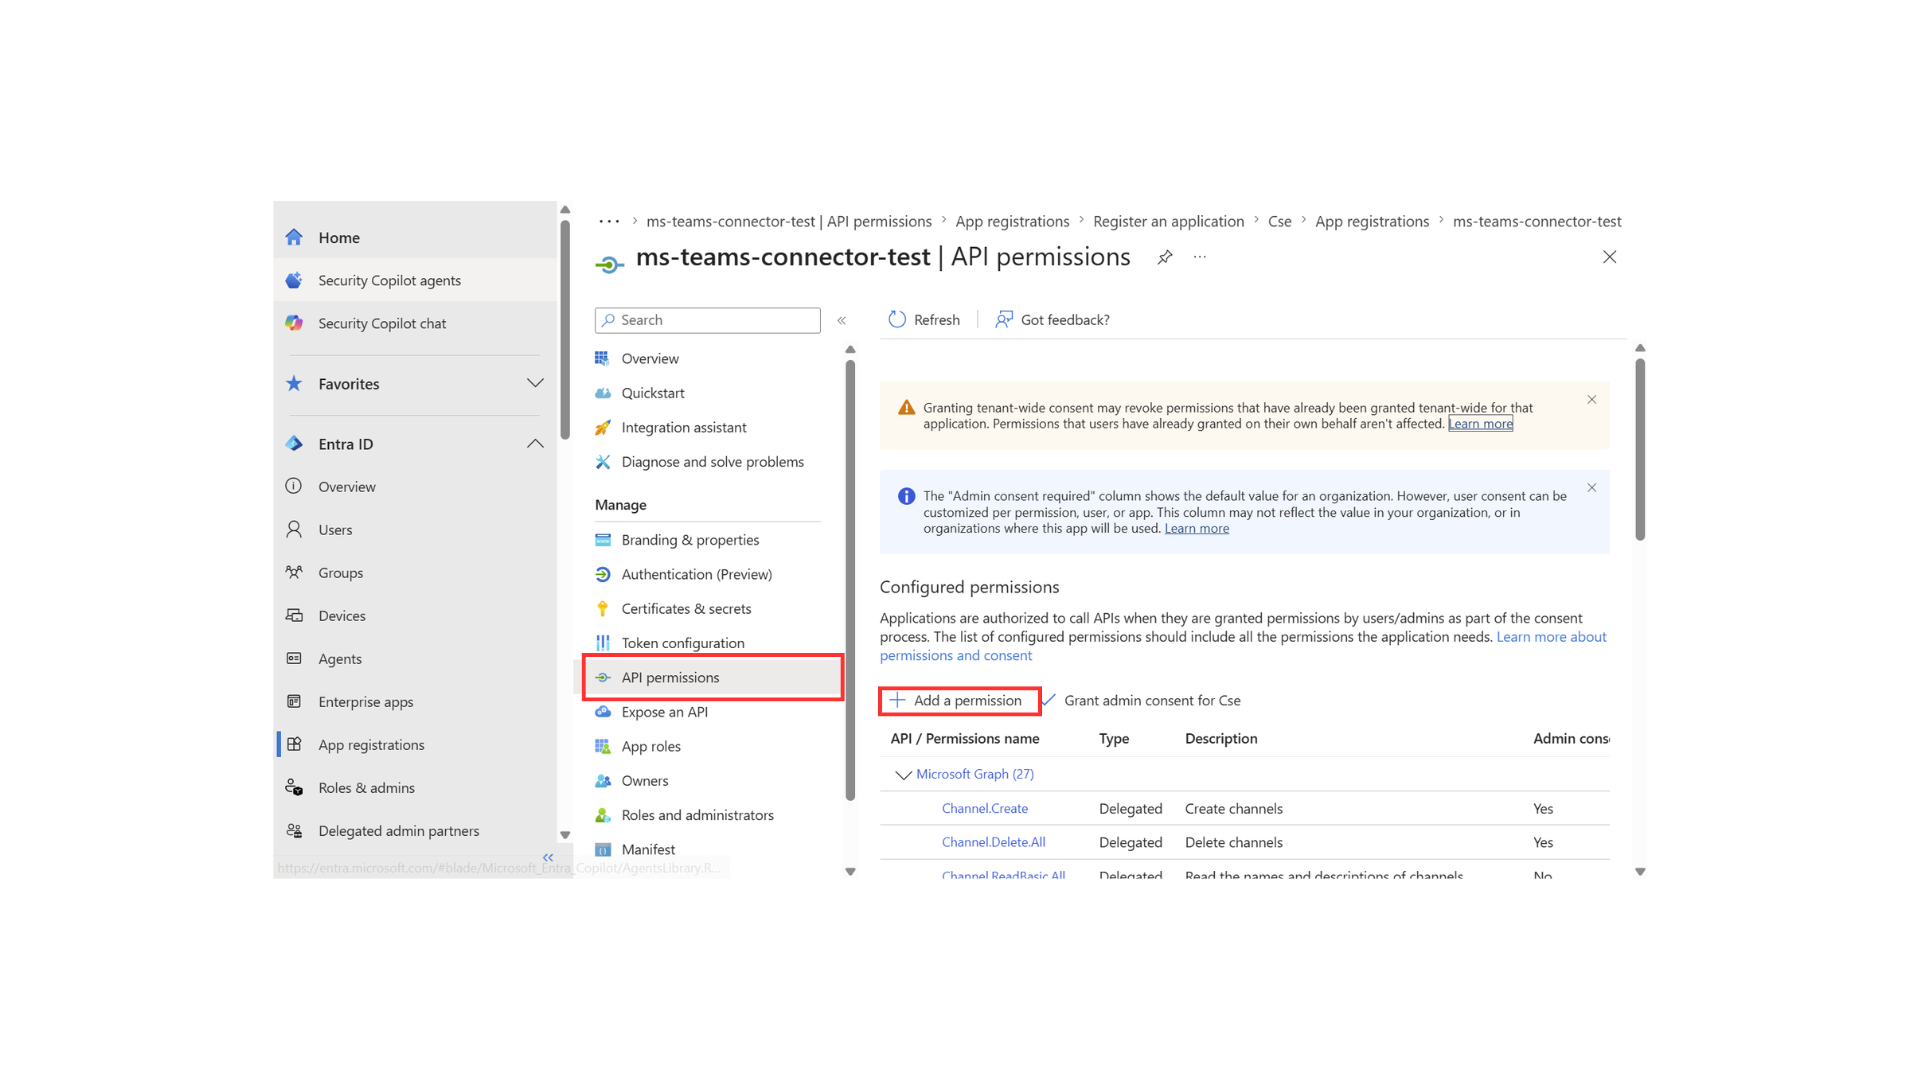Collapse the Entra ID section chevron
The width and height of the screenshot is (1920, 1080).
click(535, 443)
